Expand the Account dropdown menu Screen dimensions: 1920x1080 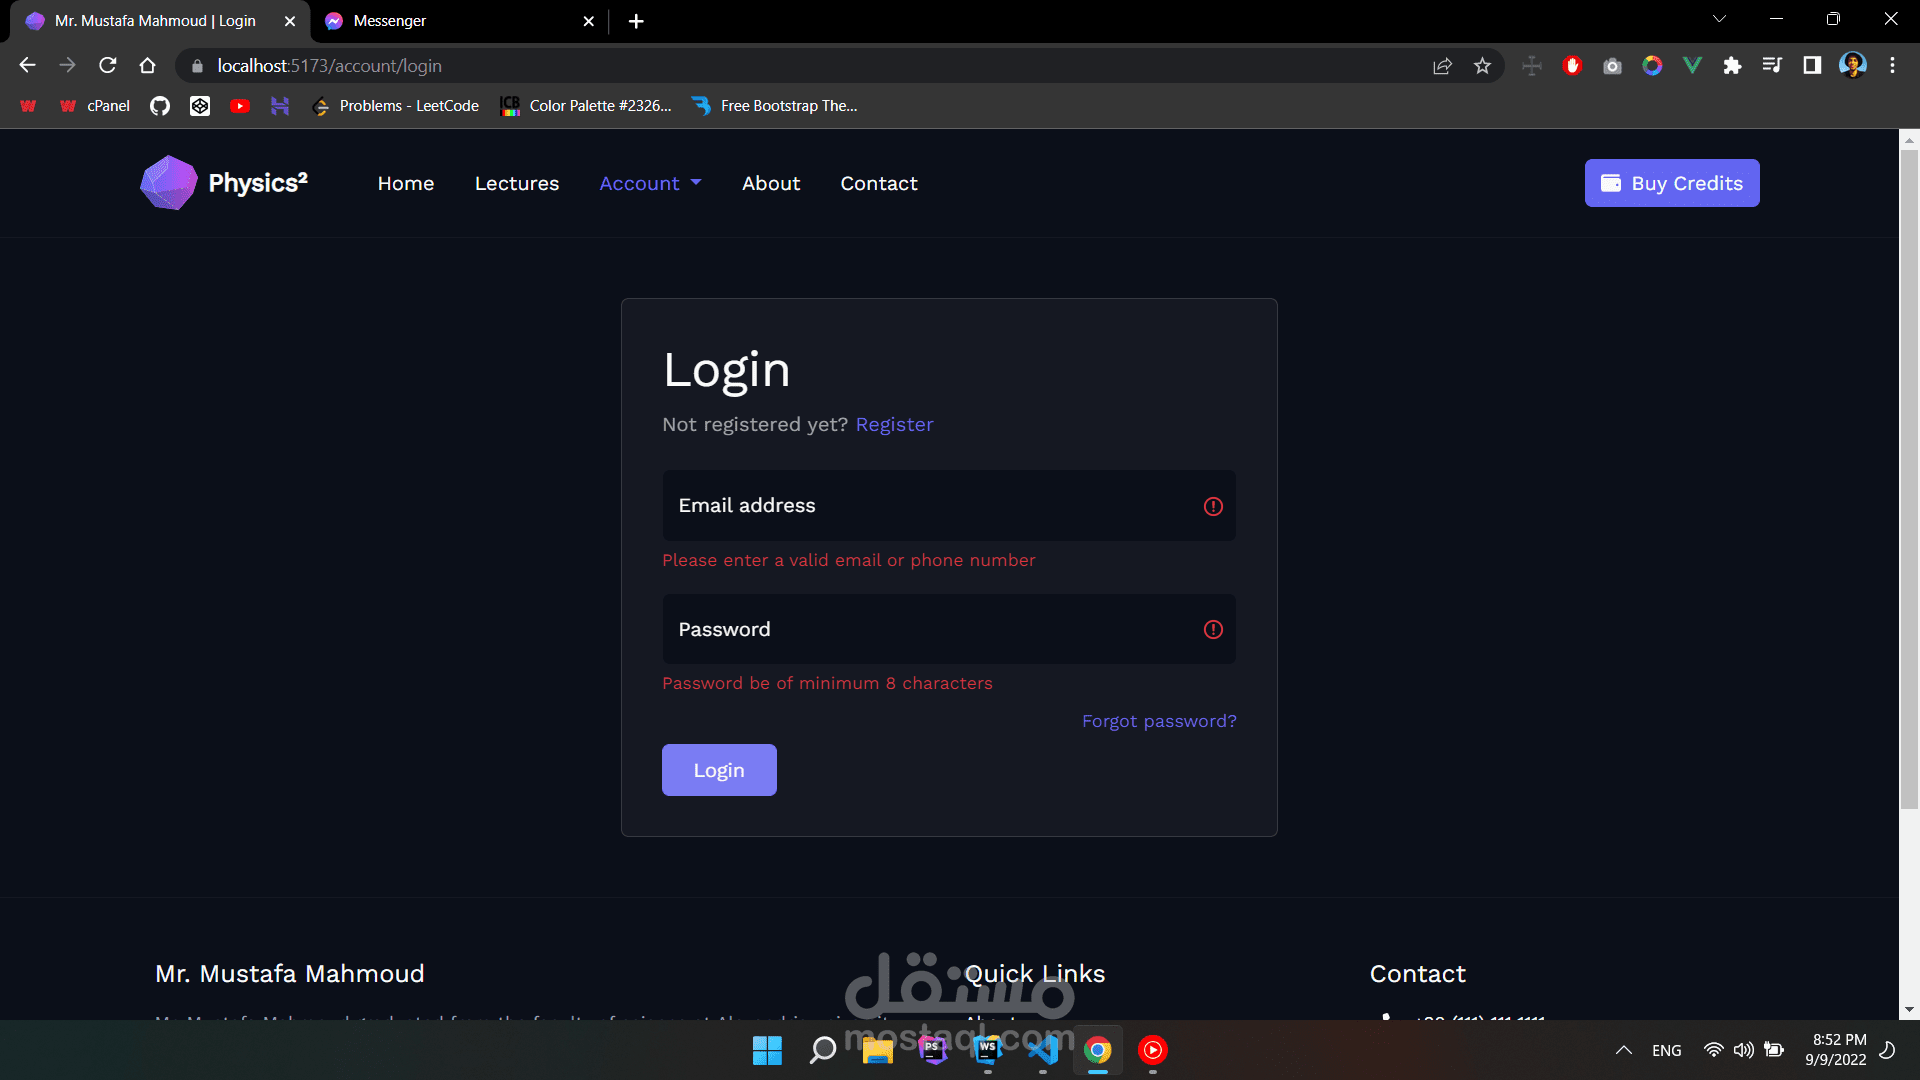pos(650,183)
